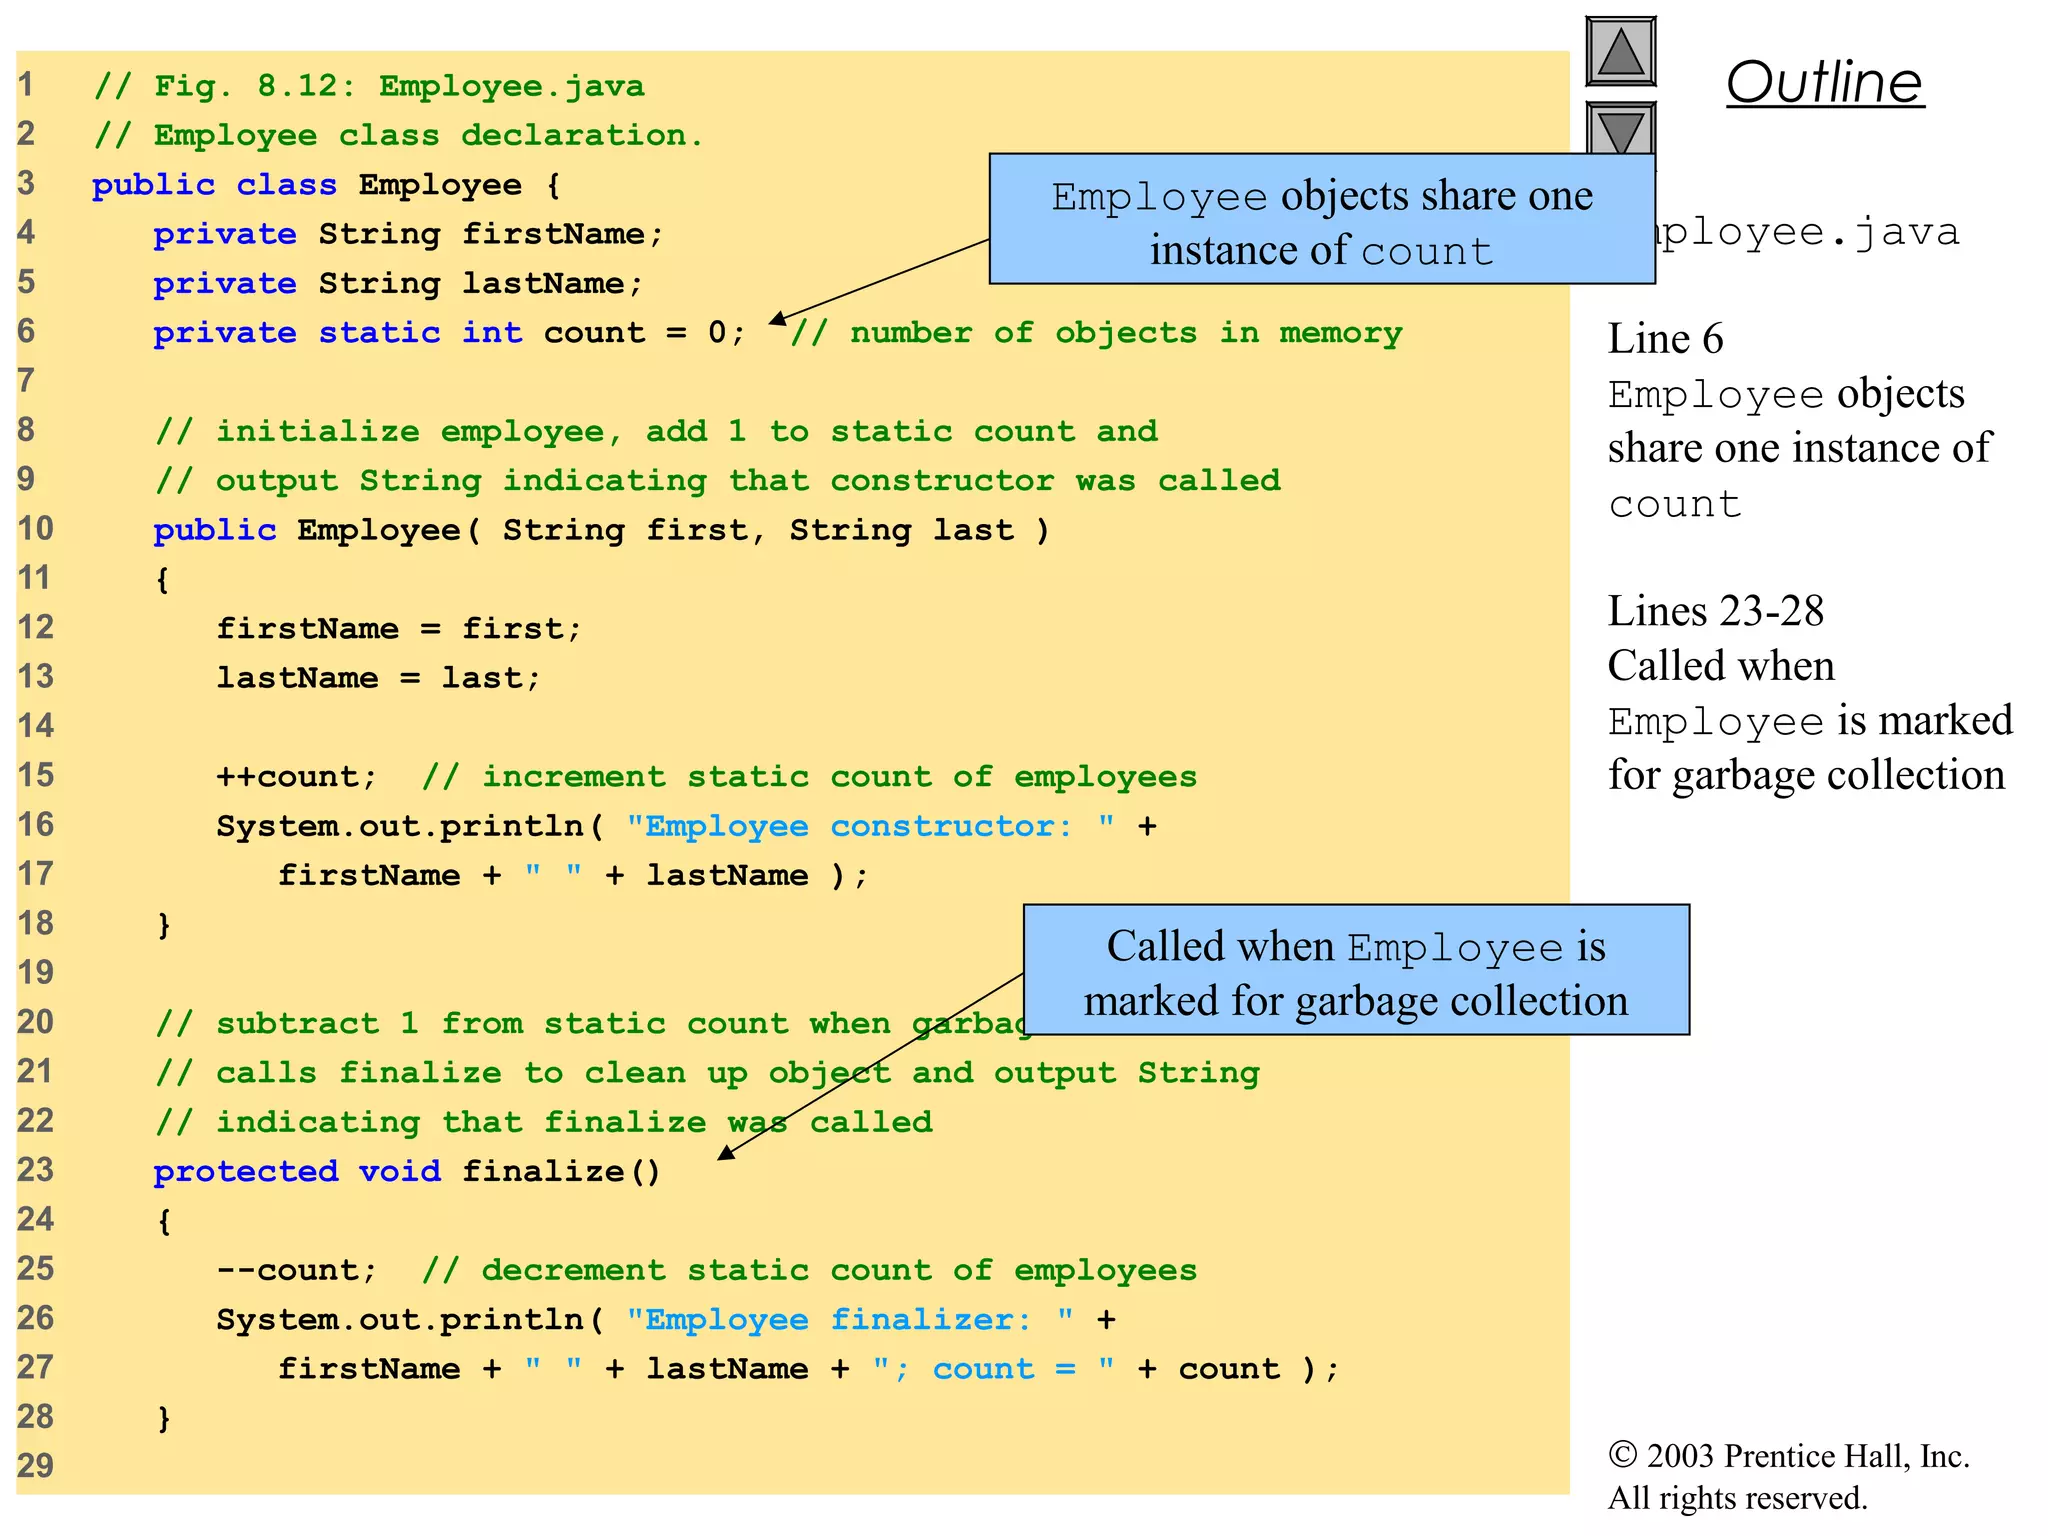
Task: Select 'private String lastName;' declaration
Action: (398, 284)
